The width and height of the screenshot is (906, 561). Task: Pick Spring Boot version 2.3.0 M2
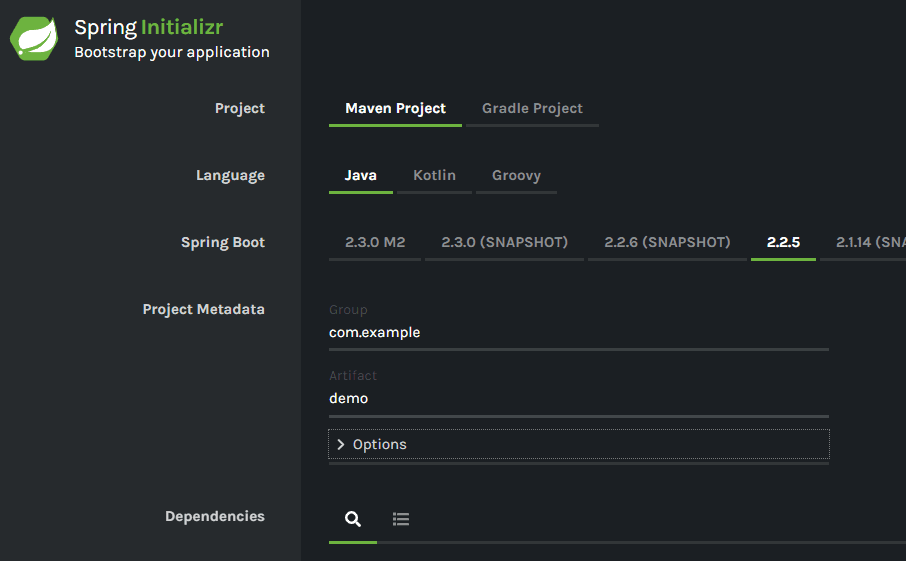375,242
